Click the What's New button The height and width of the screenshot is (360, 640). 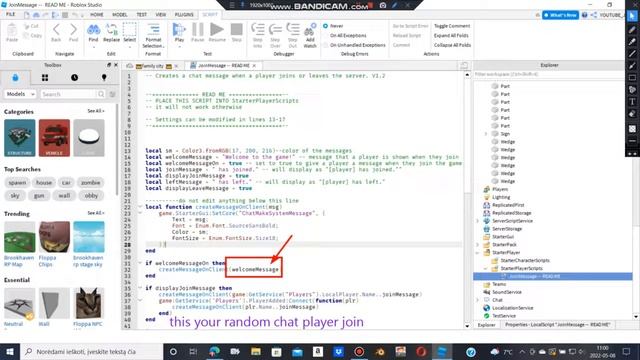click(560, 15)
